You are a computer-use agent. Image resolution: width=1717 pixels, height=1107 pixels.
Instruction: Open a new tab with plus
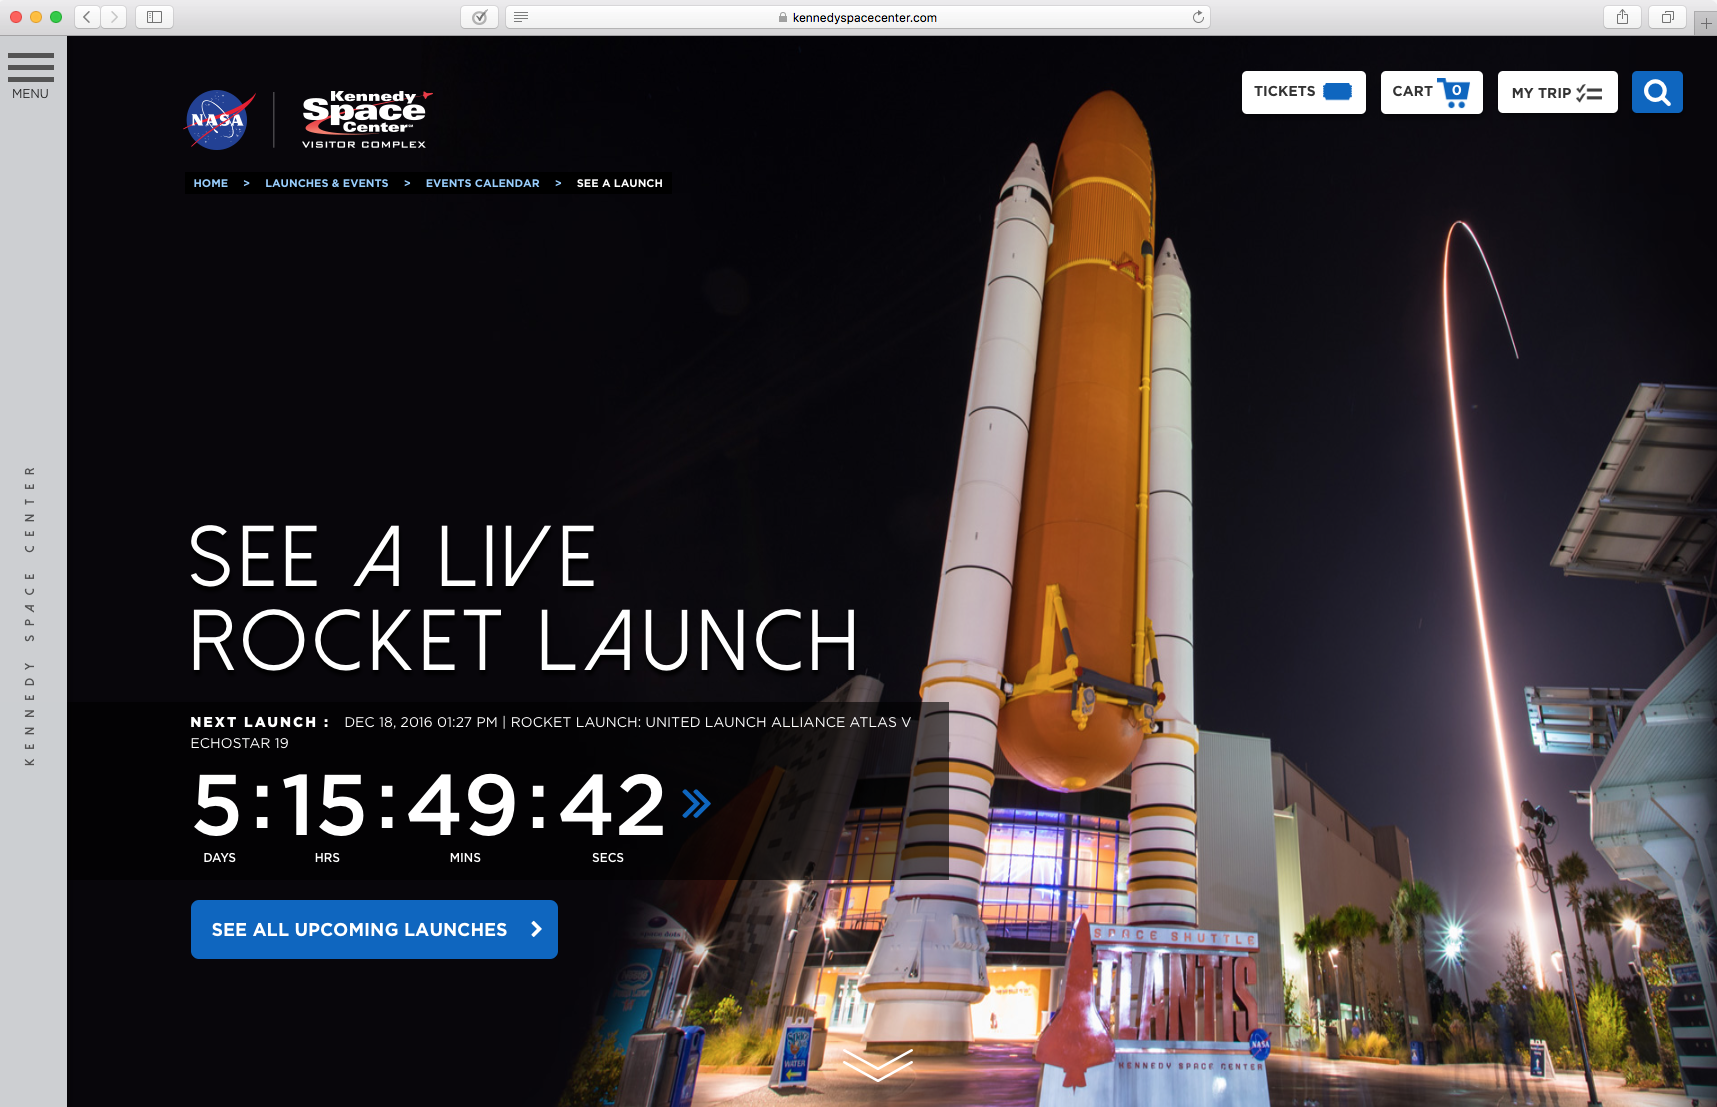(x=1706, y=22)
